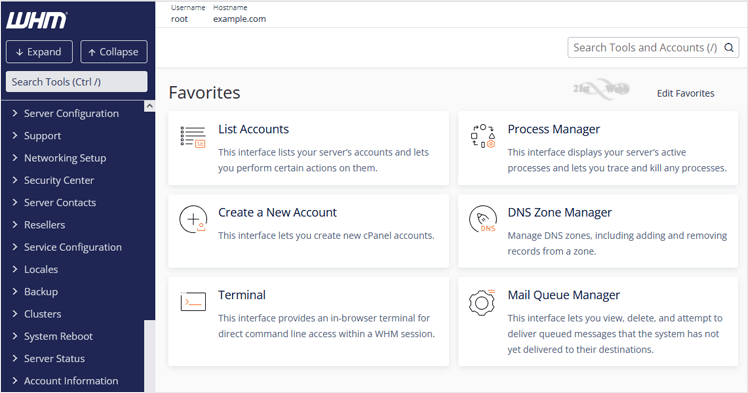Focus the Search Tools (Ctrl /) field
The image size is (748, 393).
(76, 82)
